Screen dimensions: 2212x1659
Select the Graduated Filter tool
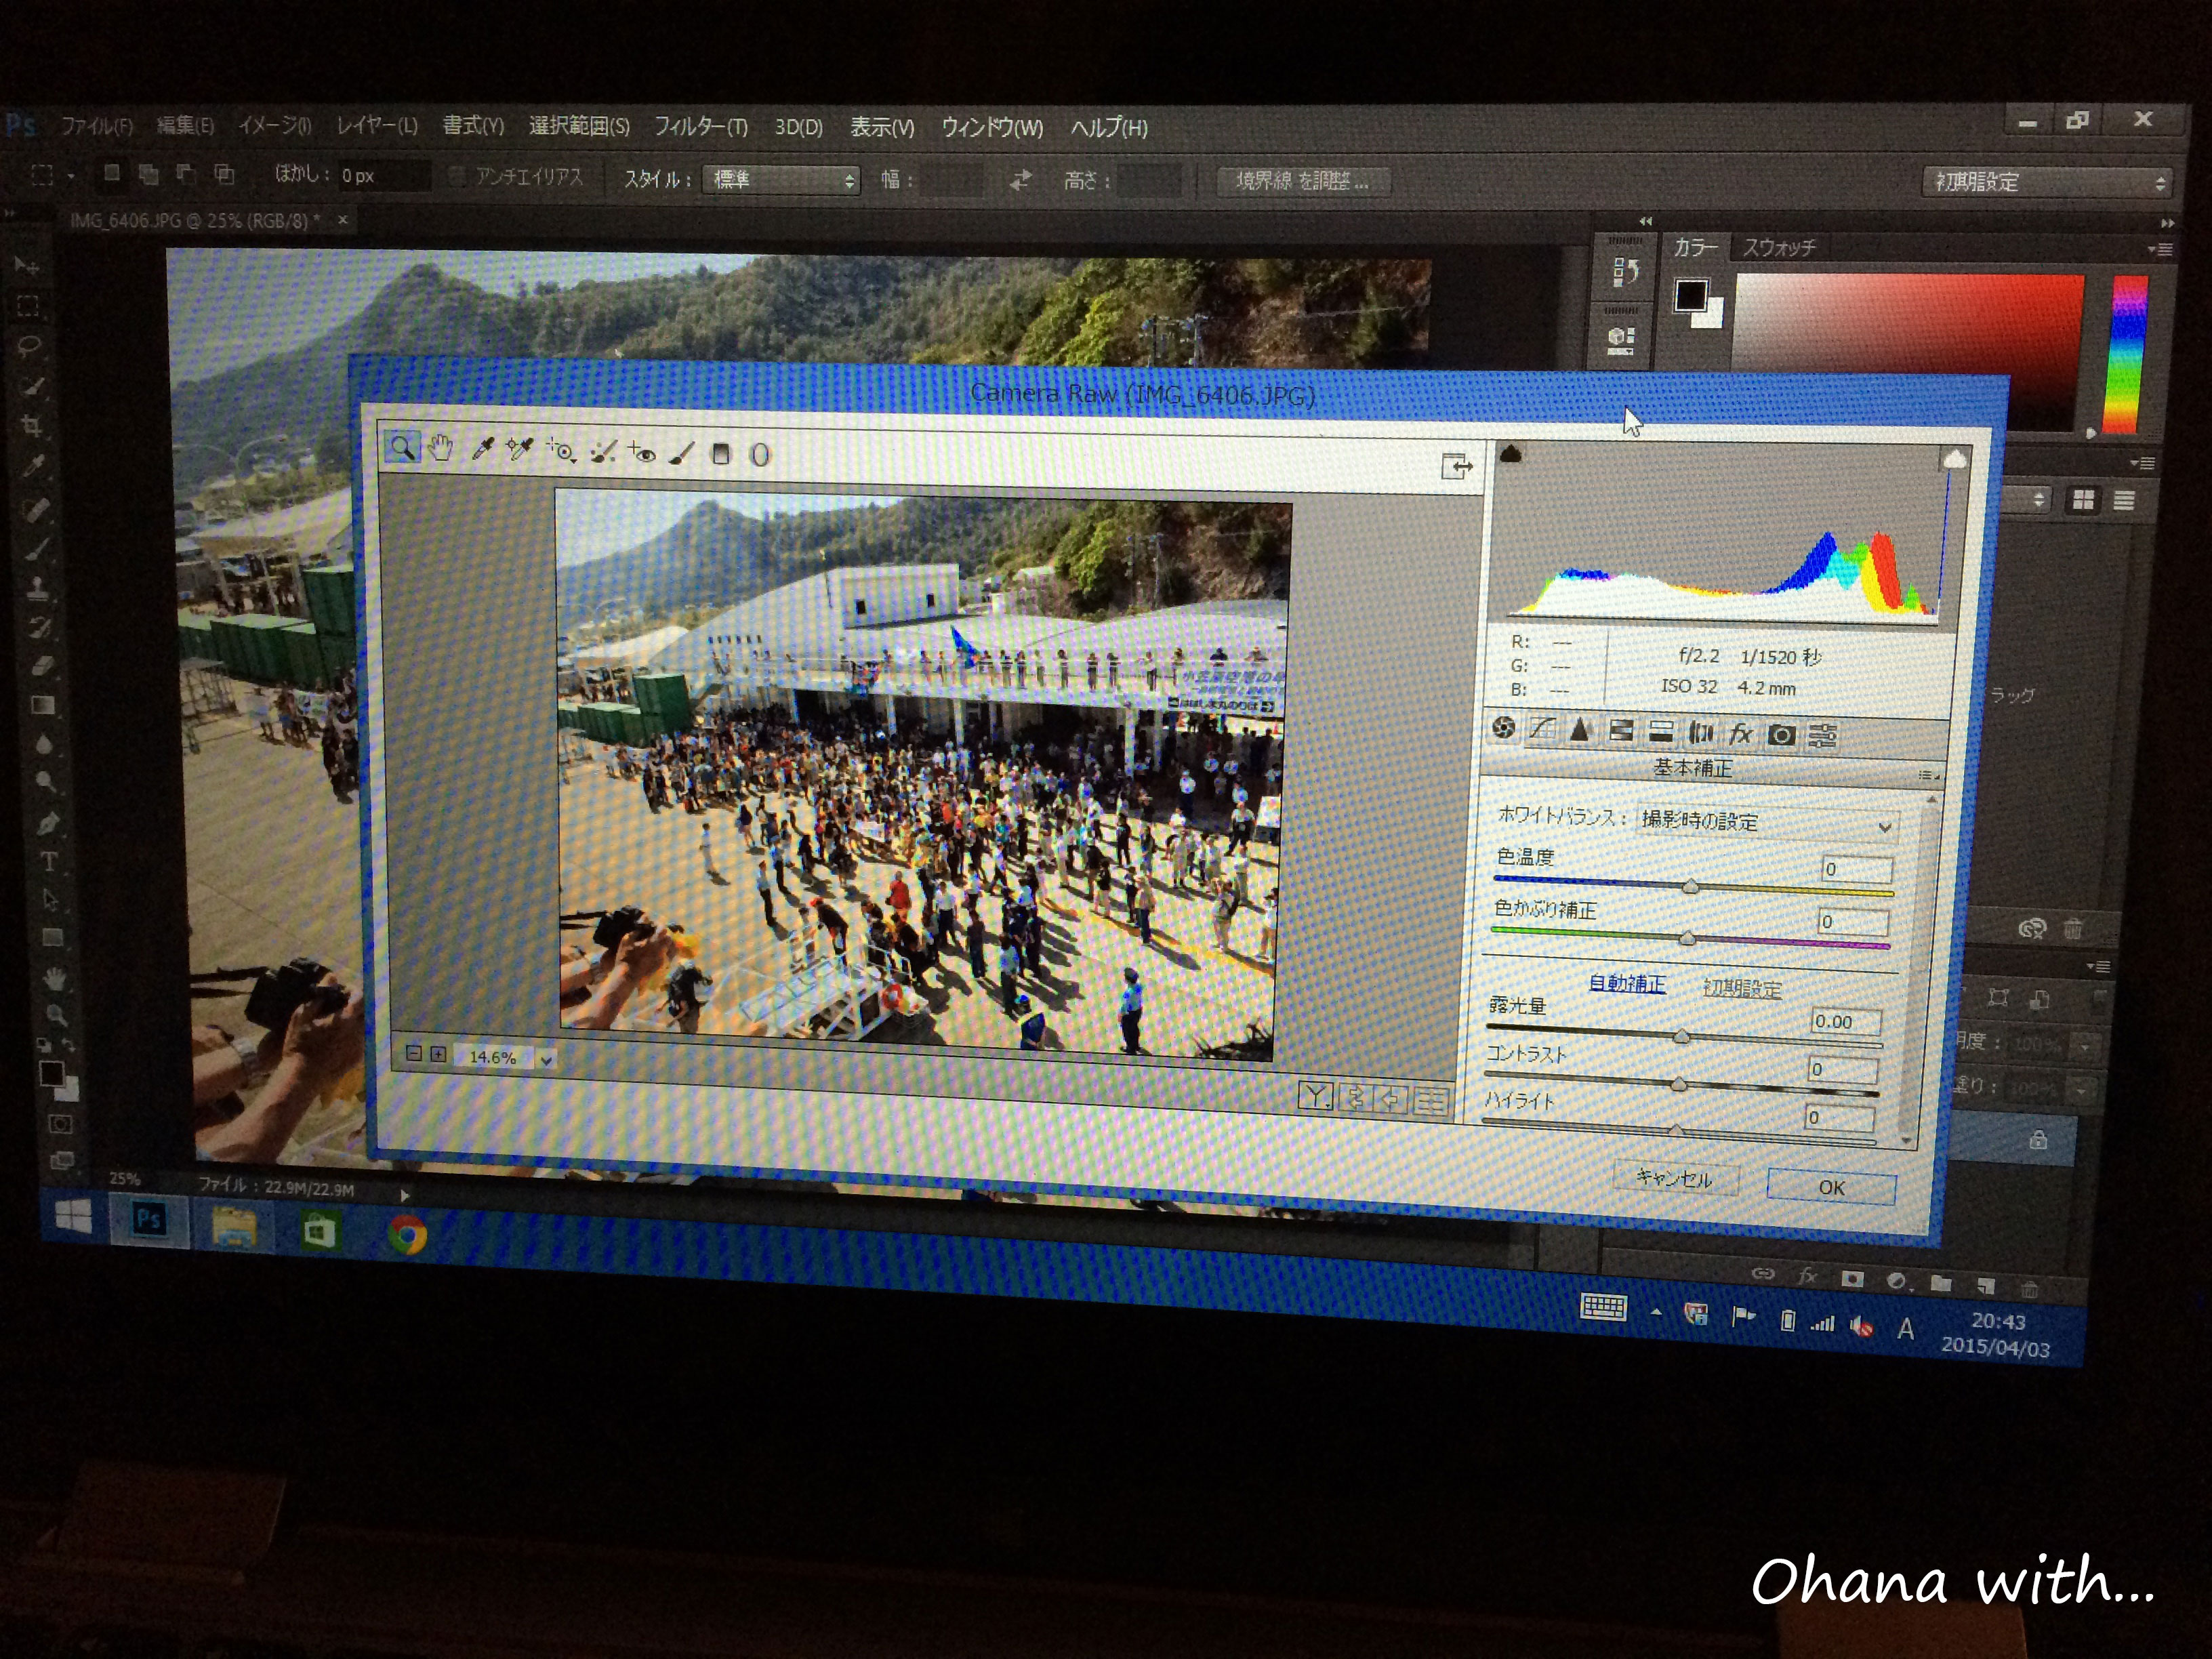pyautogui.click(x=721, y=454)
